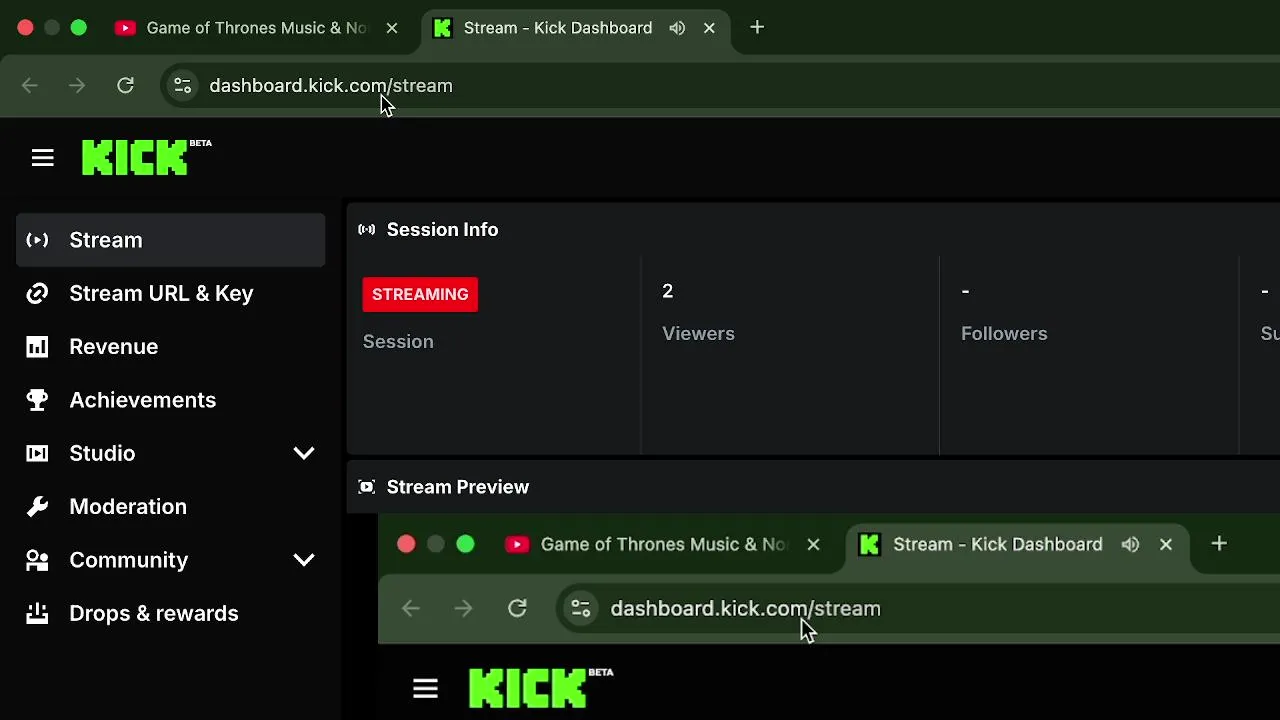The height and width of the screenshot is (720, 1280).
Task: Expand the Studio section chevron
Action: click(304, 453)
